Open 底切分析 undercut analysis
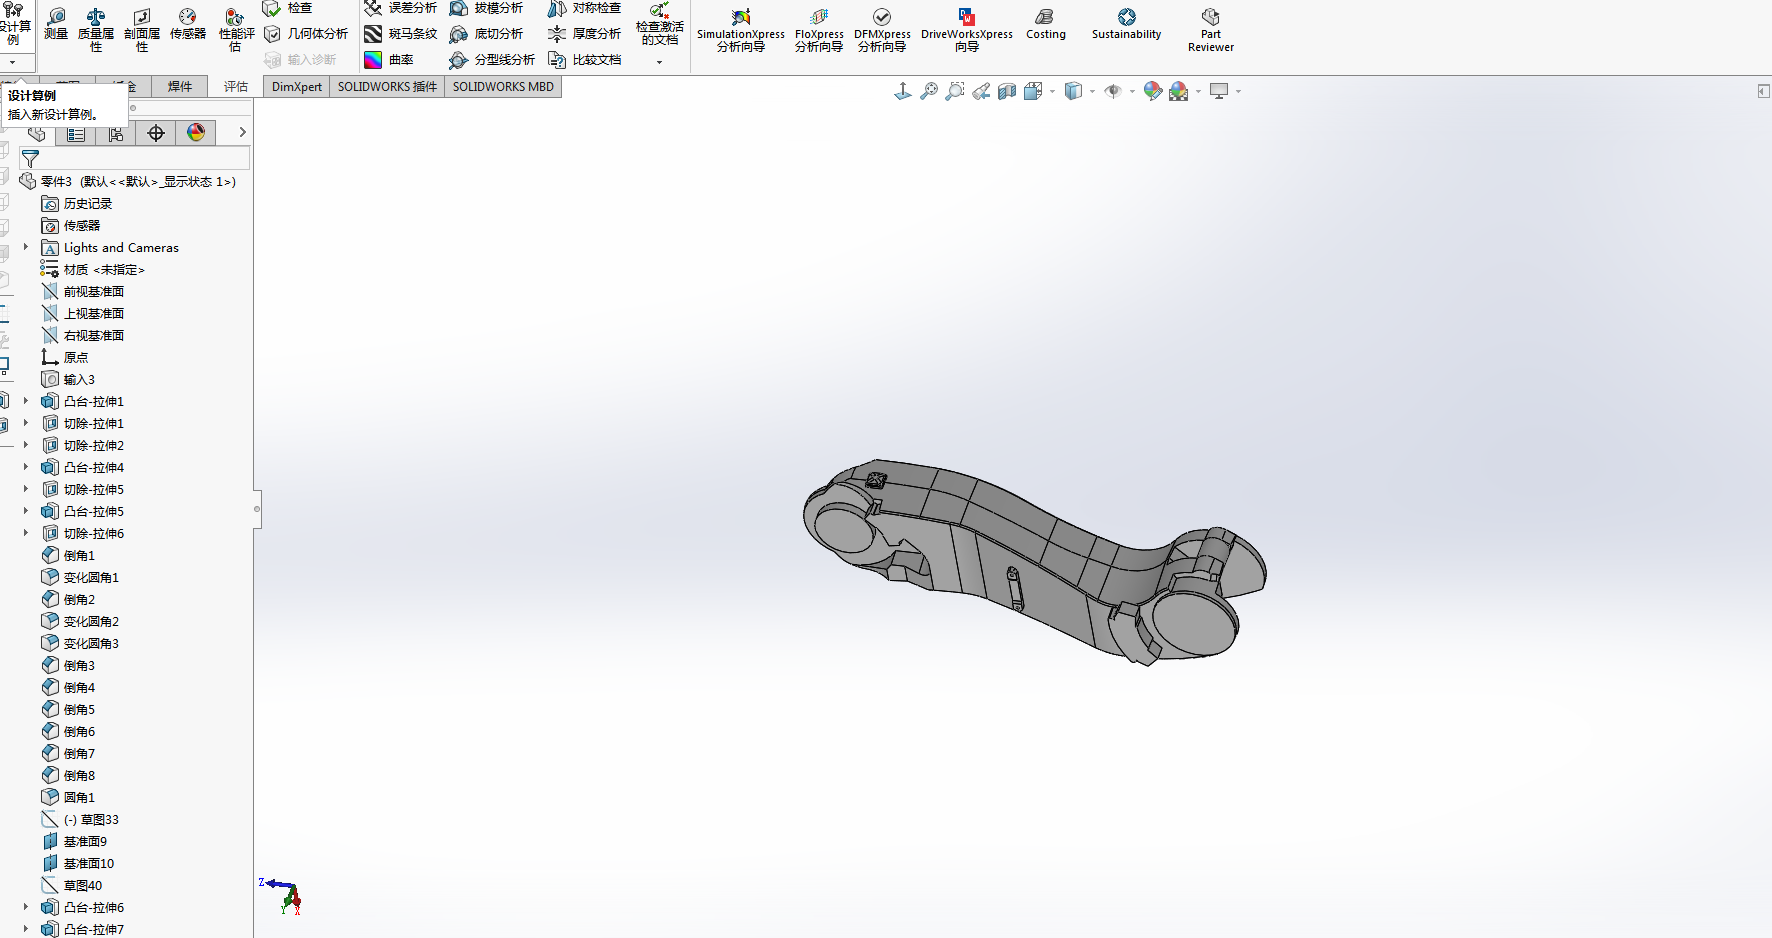 (x=486, y=34)
